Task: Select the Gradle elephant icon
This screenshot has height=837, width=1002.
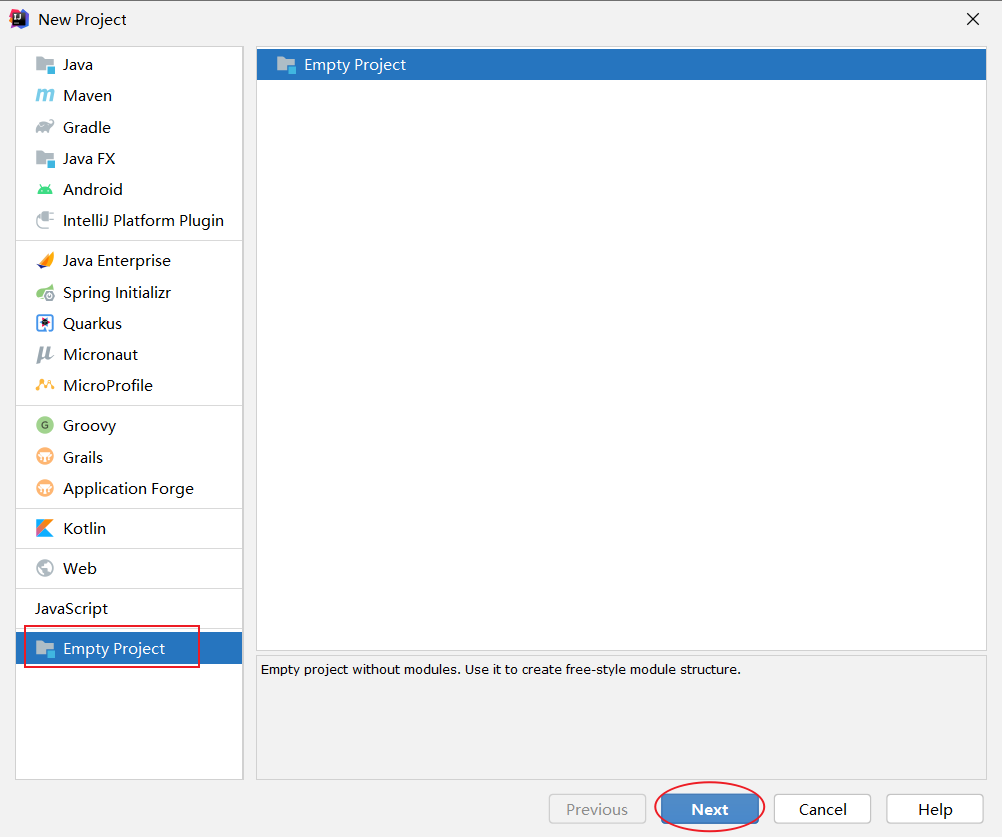Action: tap(46, 127)
